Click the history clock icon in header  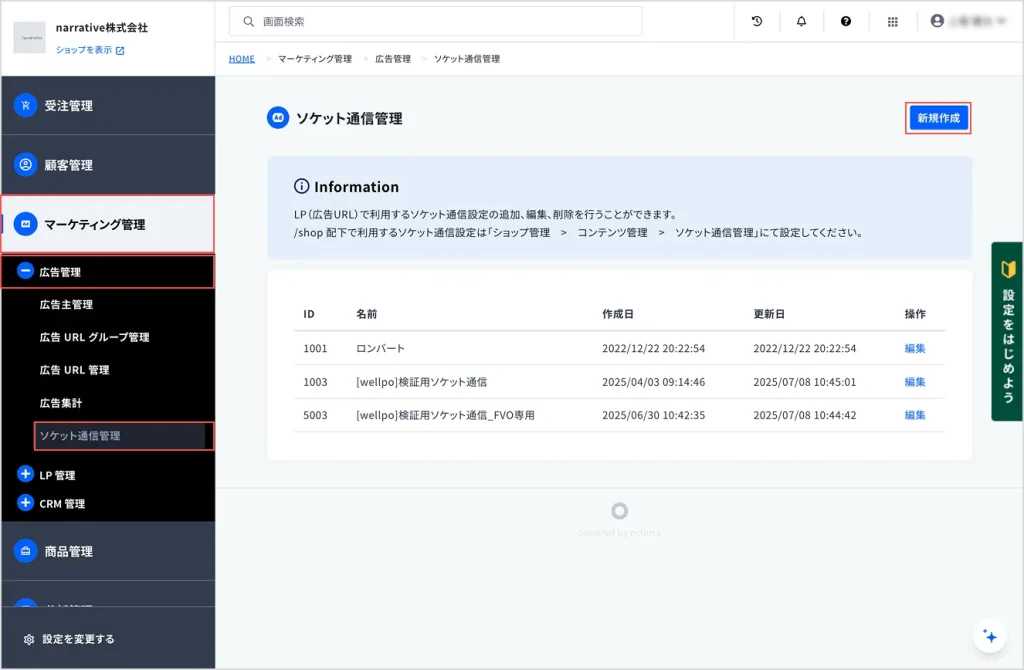pyautogui.click(x=757, y=21)
